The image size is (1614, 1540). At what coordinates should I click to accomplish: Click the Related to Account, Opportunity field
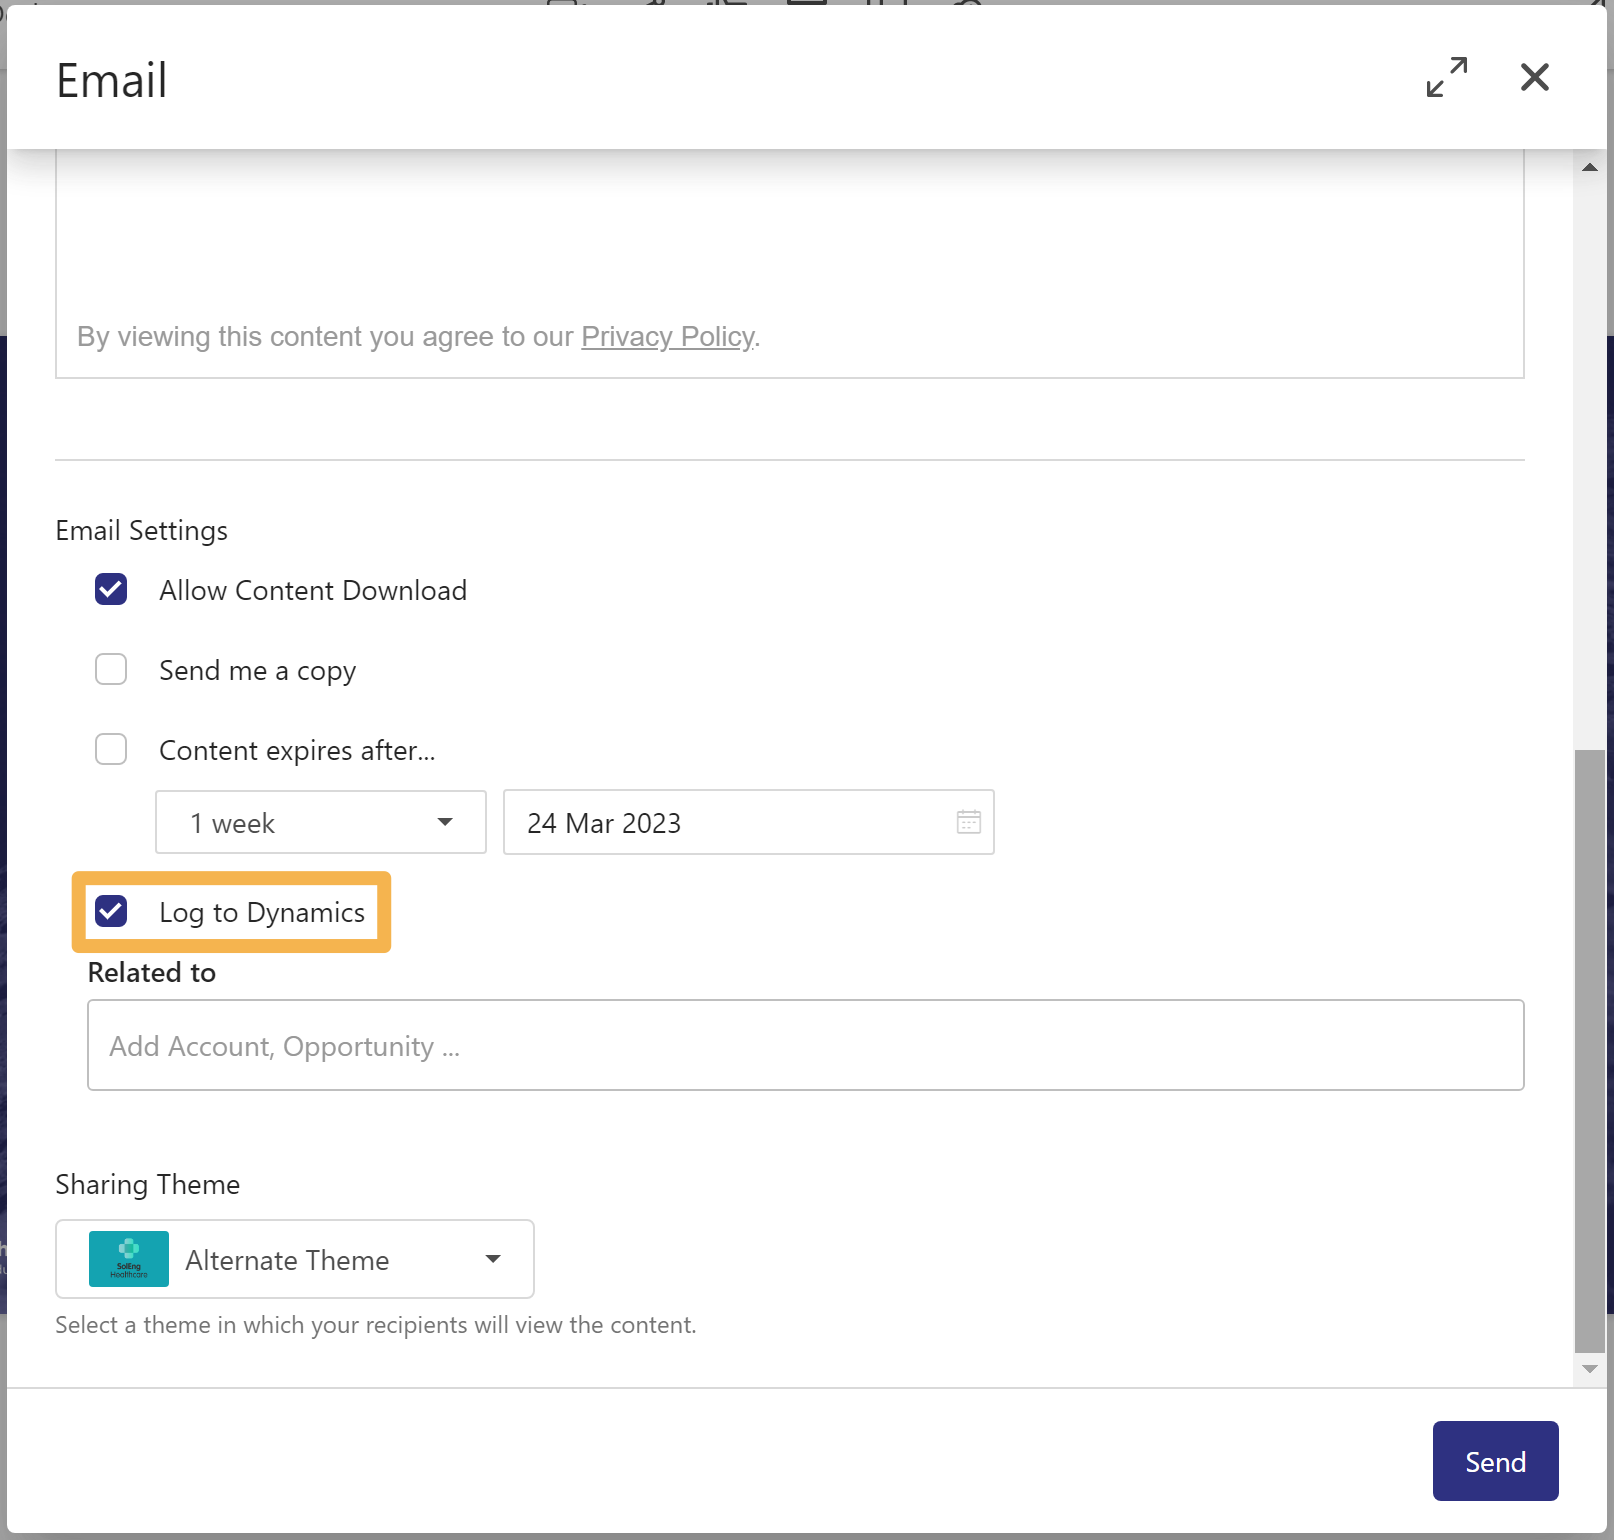(x=805, y=1045)
